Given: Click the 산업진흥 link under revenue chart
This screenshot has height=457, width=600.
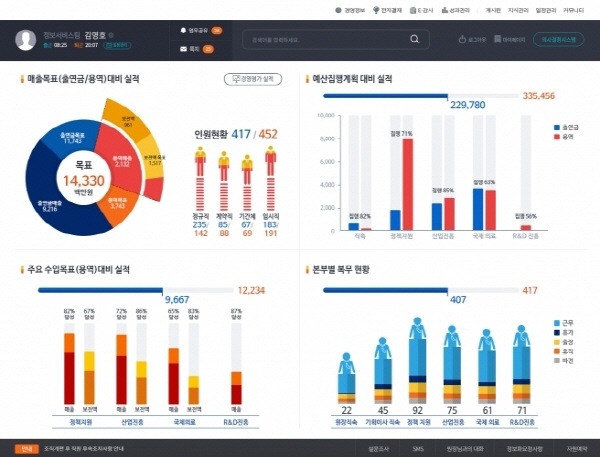Looking at the screenshot, I should (132, 423).
